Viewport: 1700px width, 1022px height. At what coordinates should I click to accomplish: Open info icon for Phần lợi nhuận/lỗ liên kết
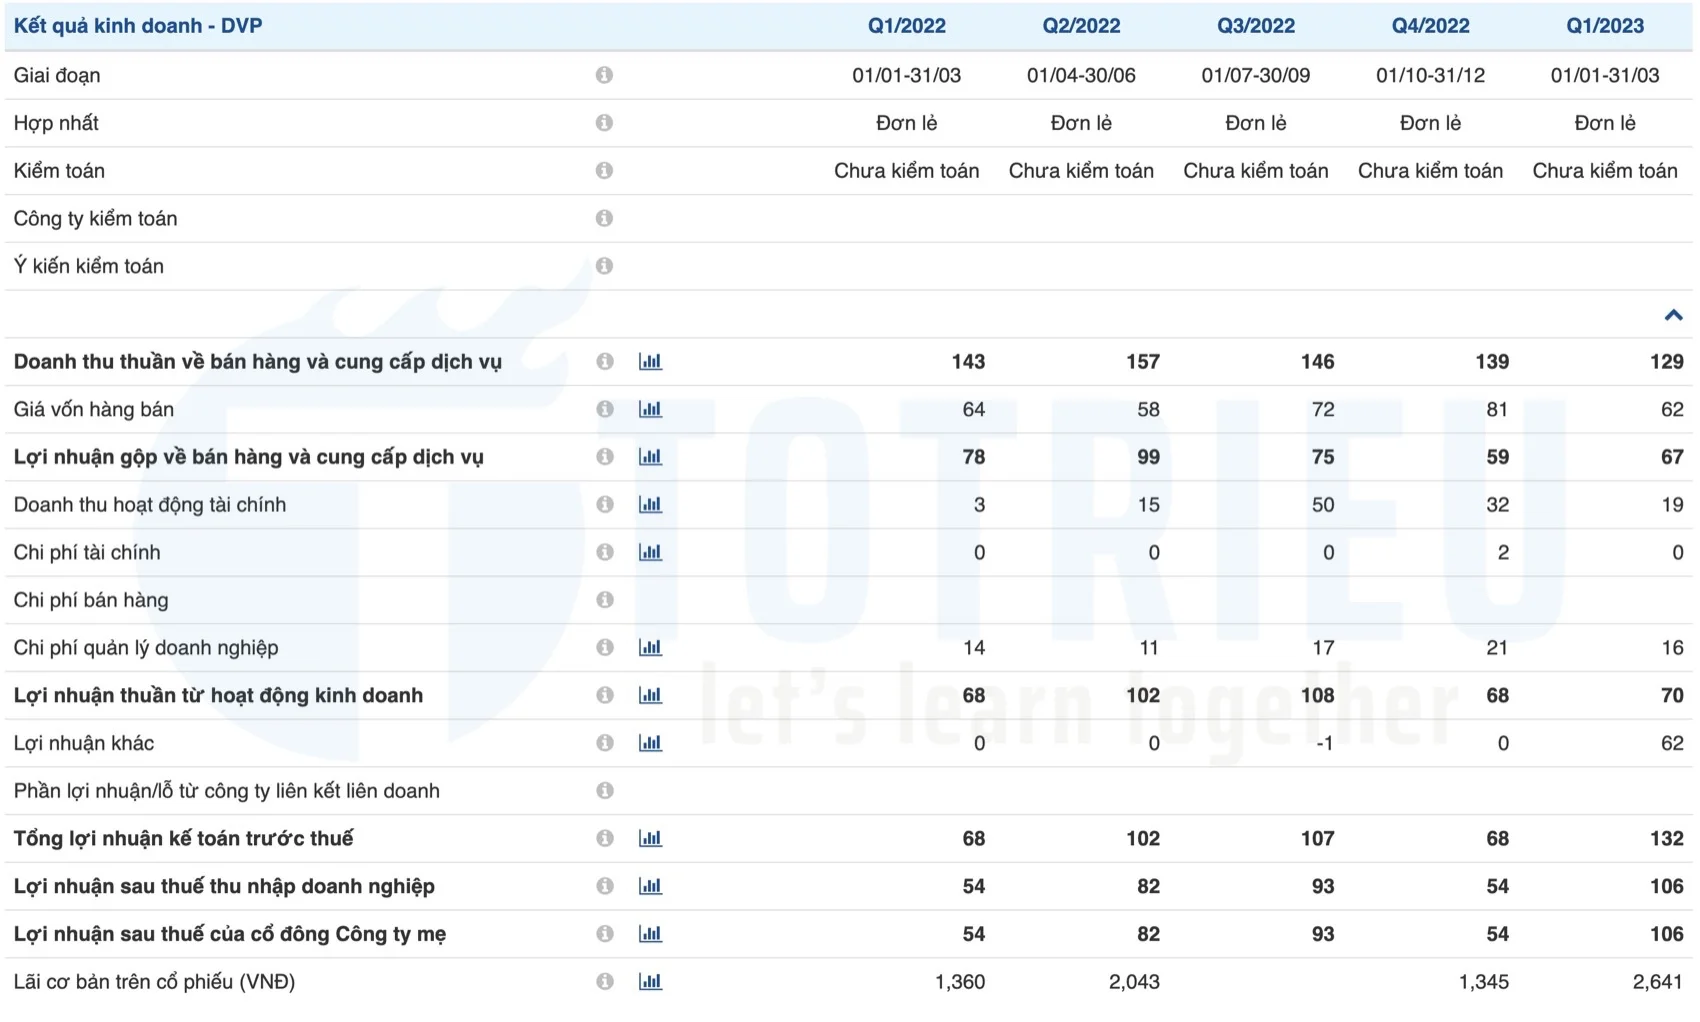[605, 791]
